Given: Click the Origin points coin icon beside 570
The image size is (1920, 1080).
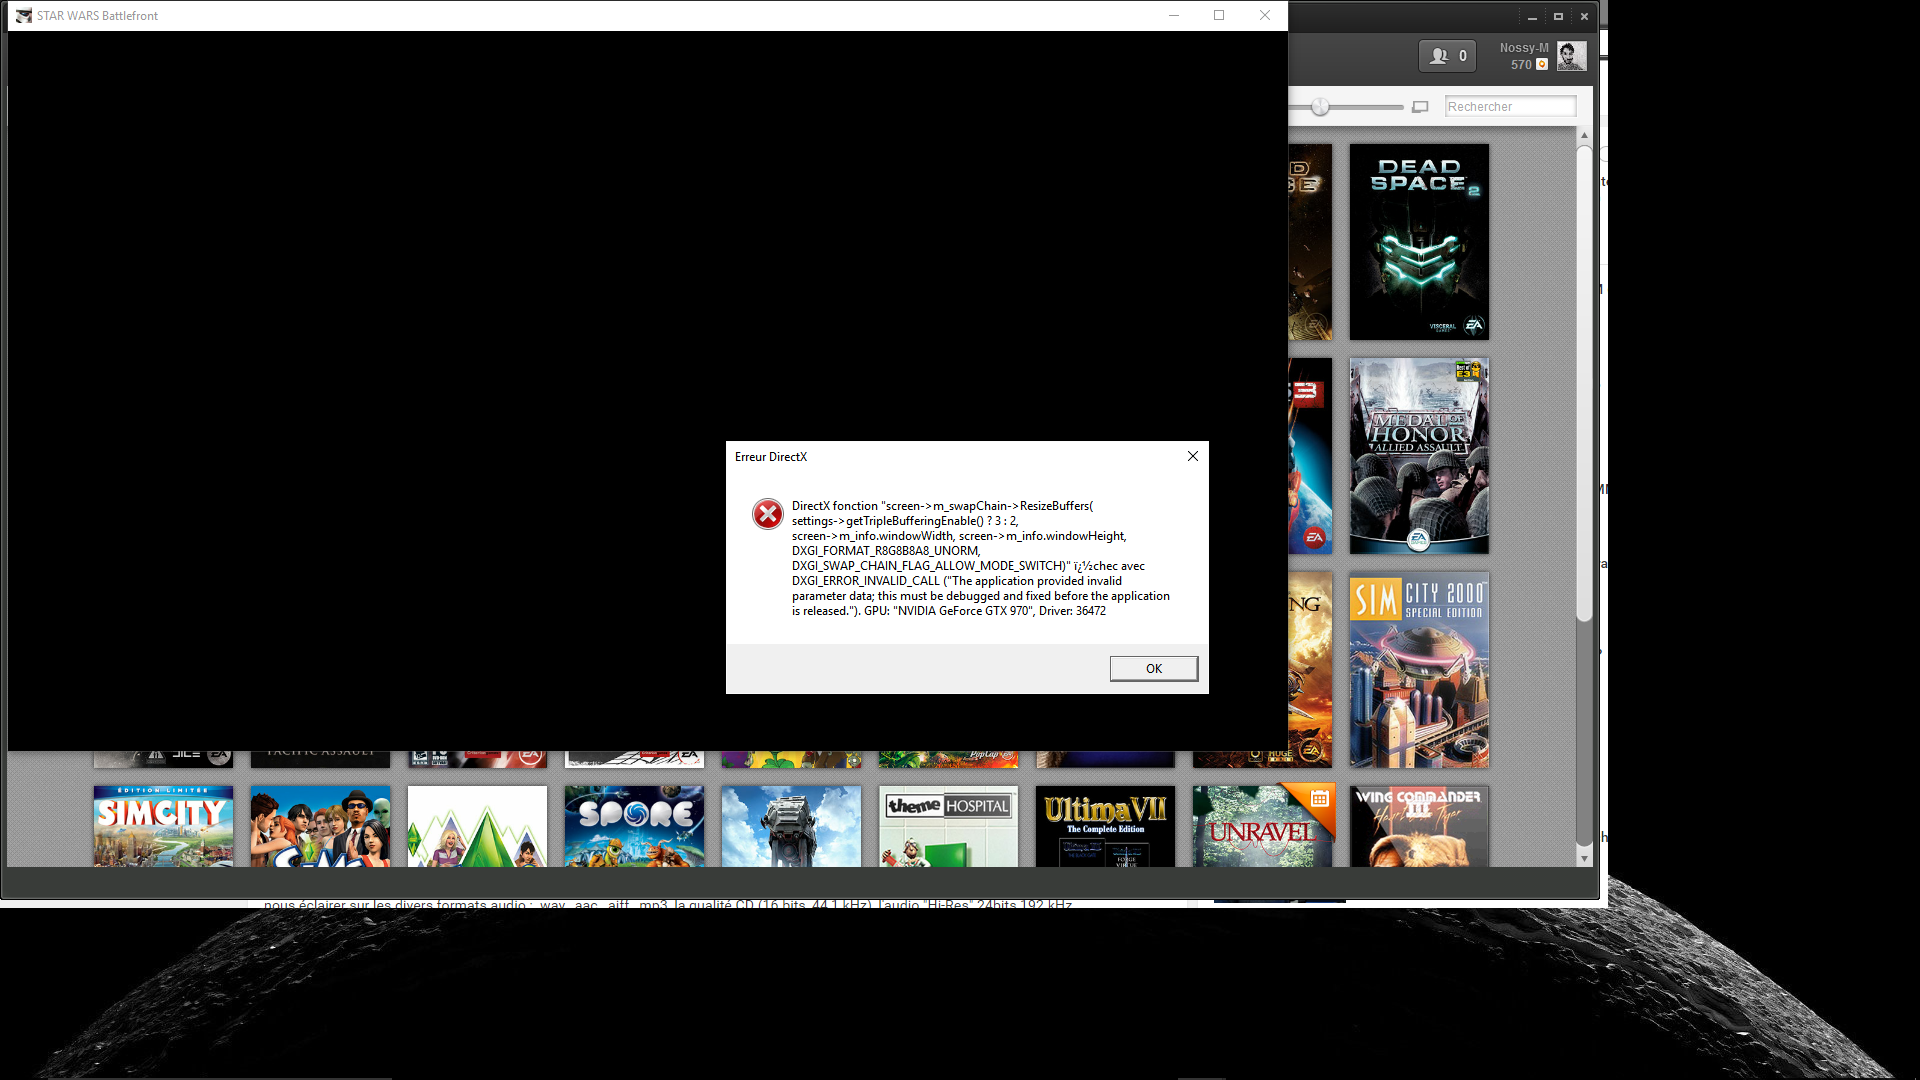Looking at the screenshot, I should tap(1542, 64).
